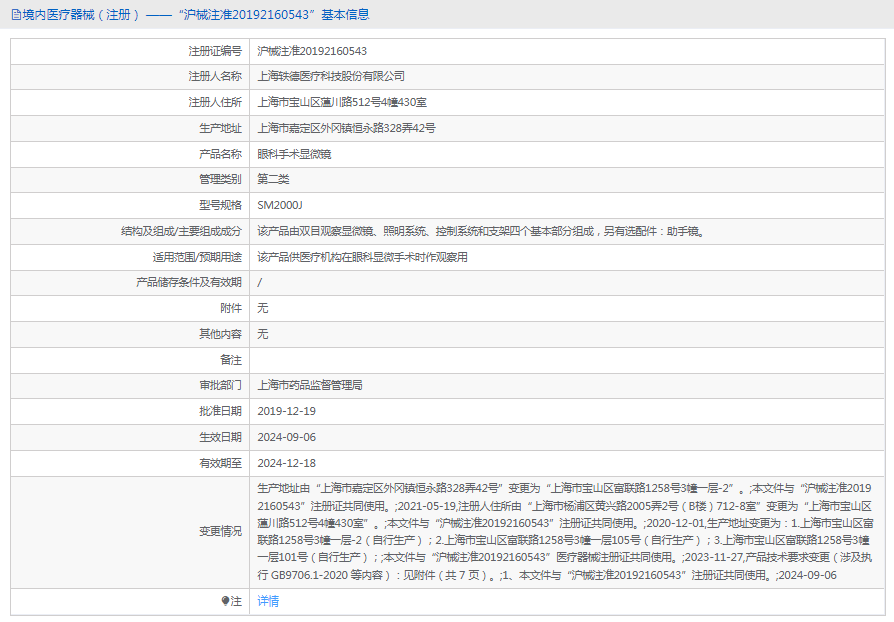This screenshot has height=622, width=894.
Task: Click the 变更情况 label cell
Action: pyautogui.click(x=130, y=532)
